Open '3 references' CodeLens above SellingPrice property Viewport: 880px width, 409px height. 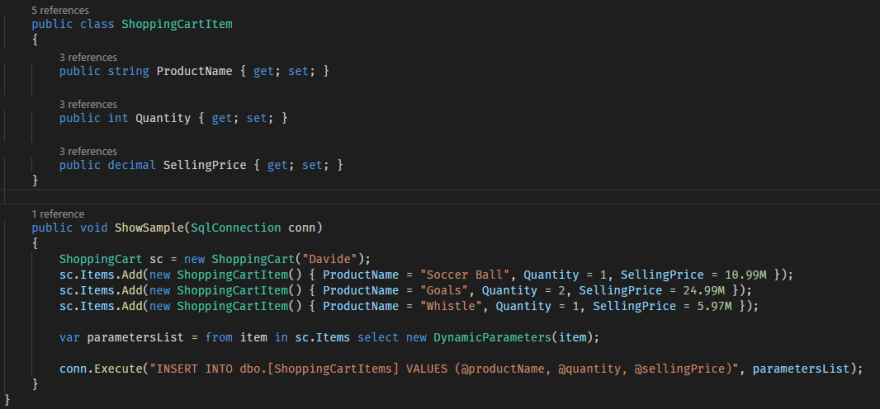click(x=88, y=151)
